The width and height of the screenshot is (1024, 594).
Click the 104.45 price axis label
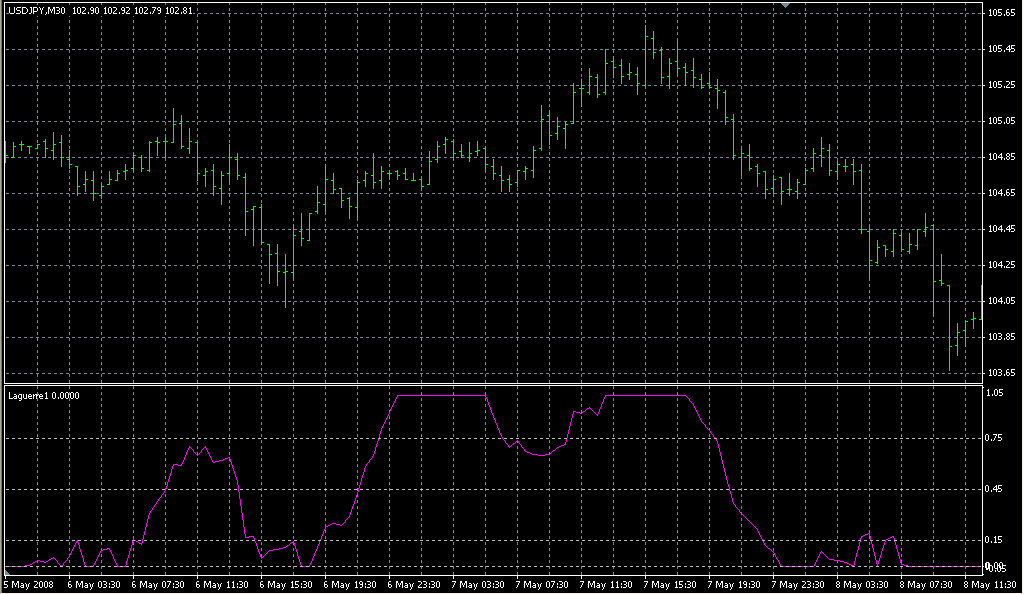tap(1001, 229)
